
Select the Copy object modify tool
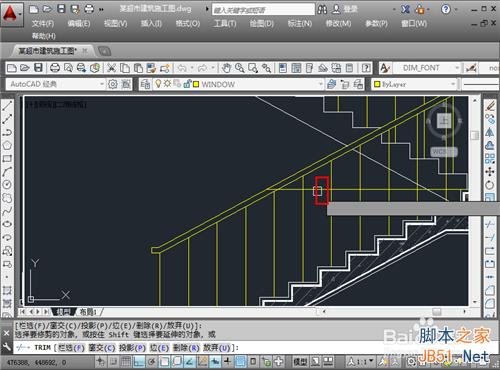(490, 119)
